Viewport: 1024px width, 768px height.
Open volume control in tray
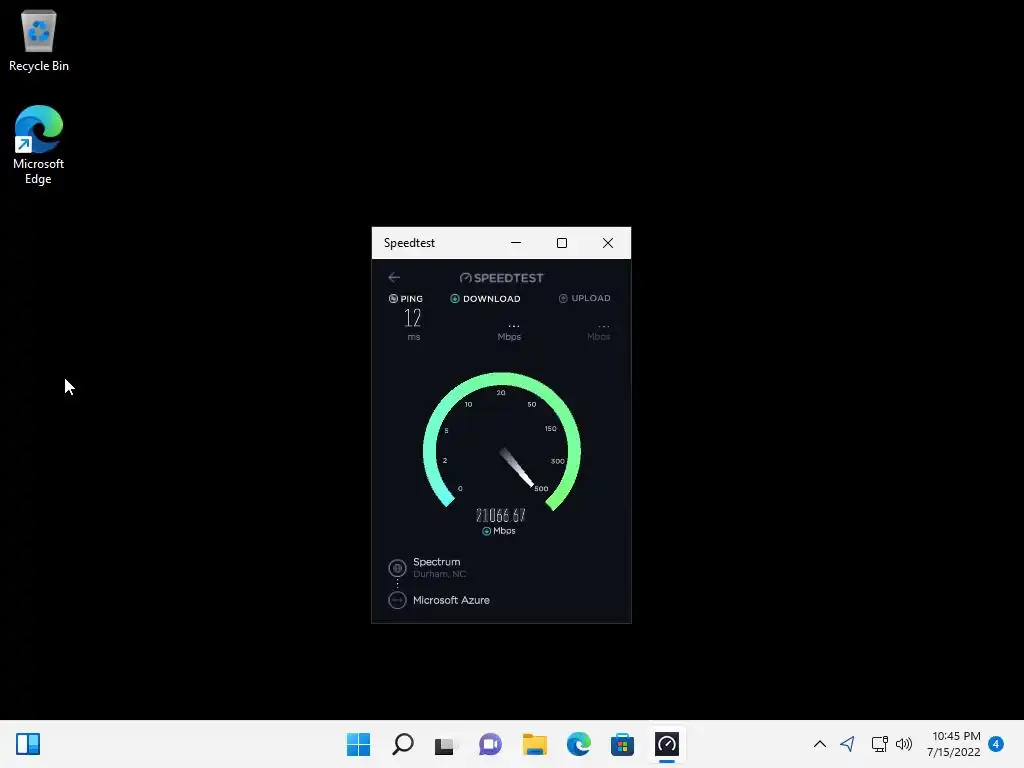click(904, 744)
